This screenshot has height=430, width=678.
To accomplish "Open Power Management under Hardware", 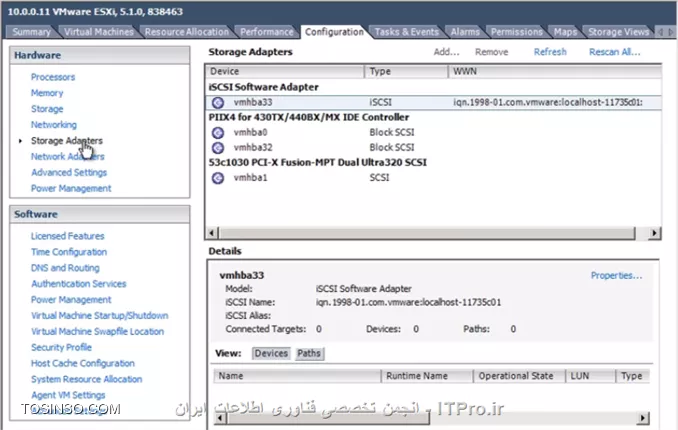I will pyautogui.click(x=71, y=189).
